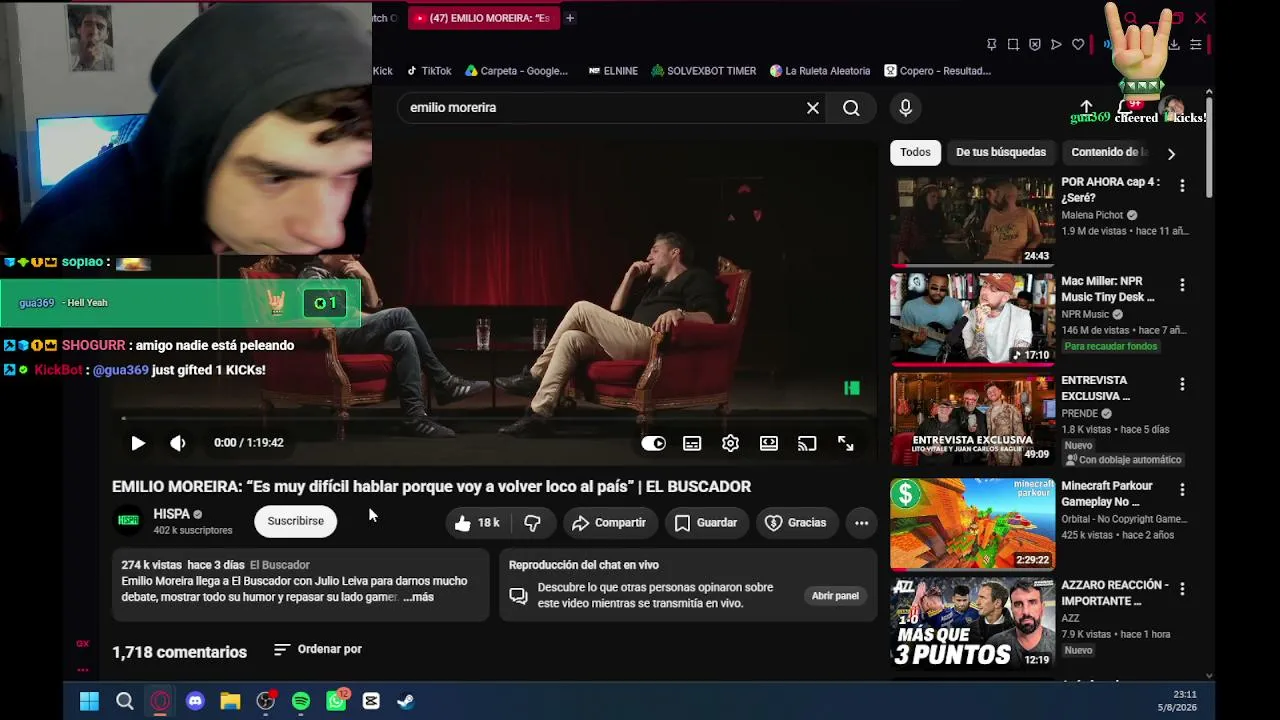The image size is (1280, 720).
Task: Open more actions menu below video
Action: (861, 522)
